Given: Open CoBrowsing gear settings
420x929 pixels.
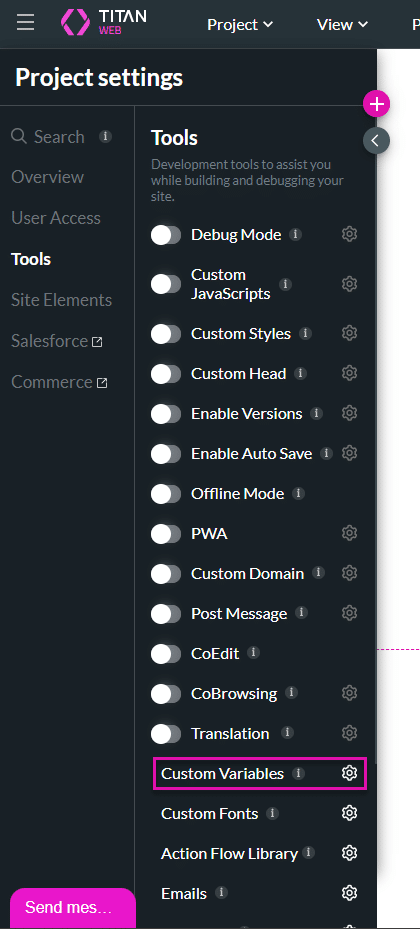Looking at the screenshot, I should pyautogui.click(x=350, y=693).
